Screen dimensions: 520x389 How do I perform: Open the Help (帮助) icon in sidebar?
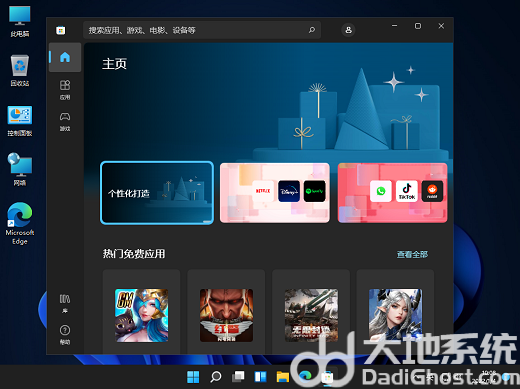tap(65, 335)
